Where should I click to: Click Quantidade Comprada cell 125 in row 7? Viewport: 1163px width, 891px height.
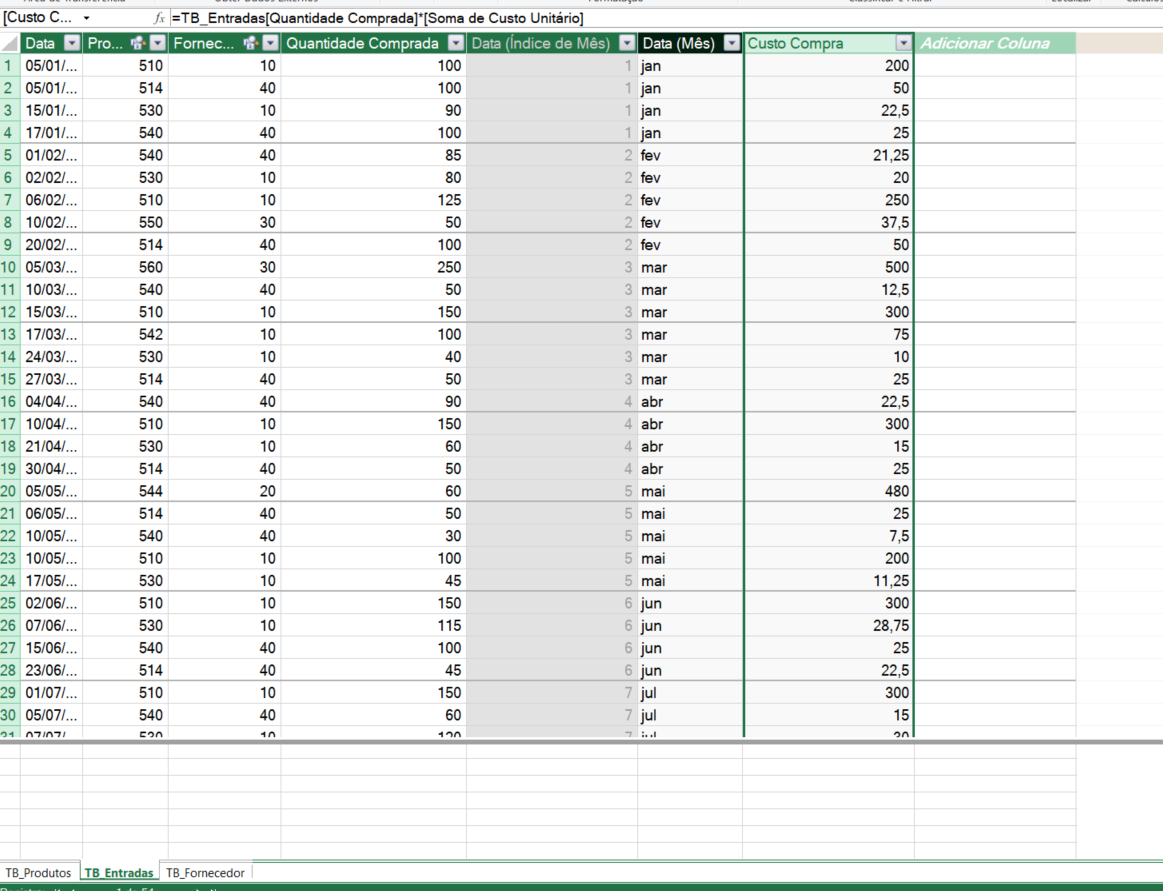point(374,200)
